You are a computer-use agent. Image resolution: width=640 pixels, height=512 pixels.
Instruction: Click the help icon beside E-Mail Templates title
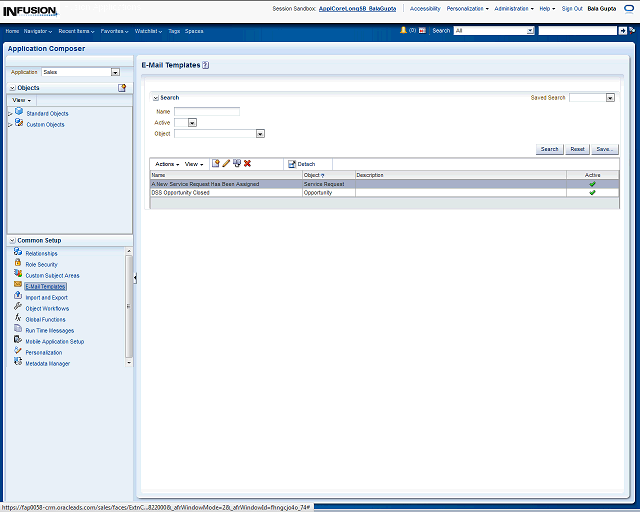[205, 64]
